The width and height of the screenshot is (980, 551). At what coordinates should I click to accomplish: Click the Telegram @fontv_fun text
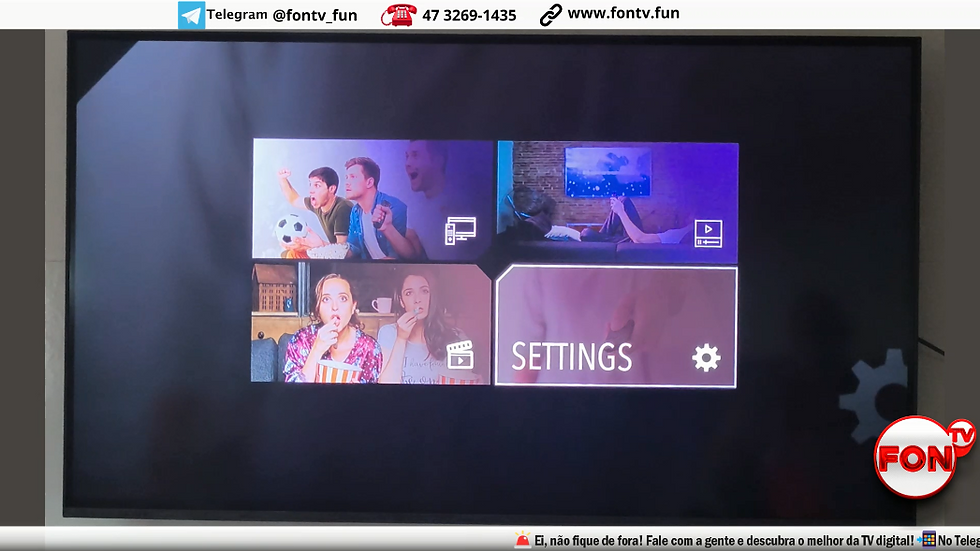pyautogui.click(x=282, y=15)
